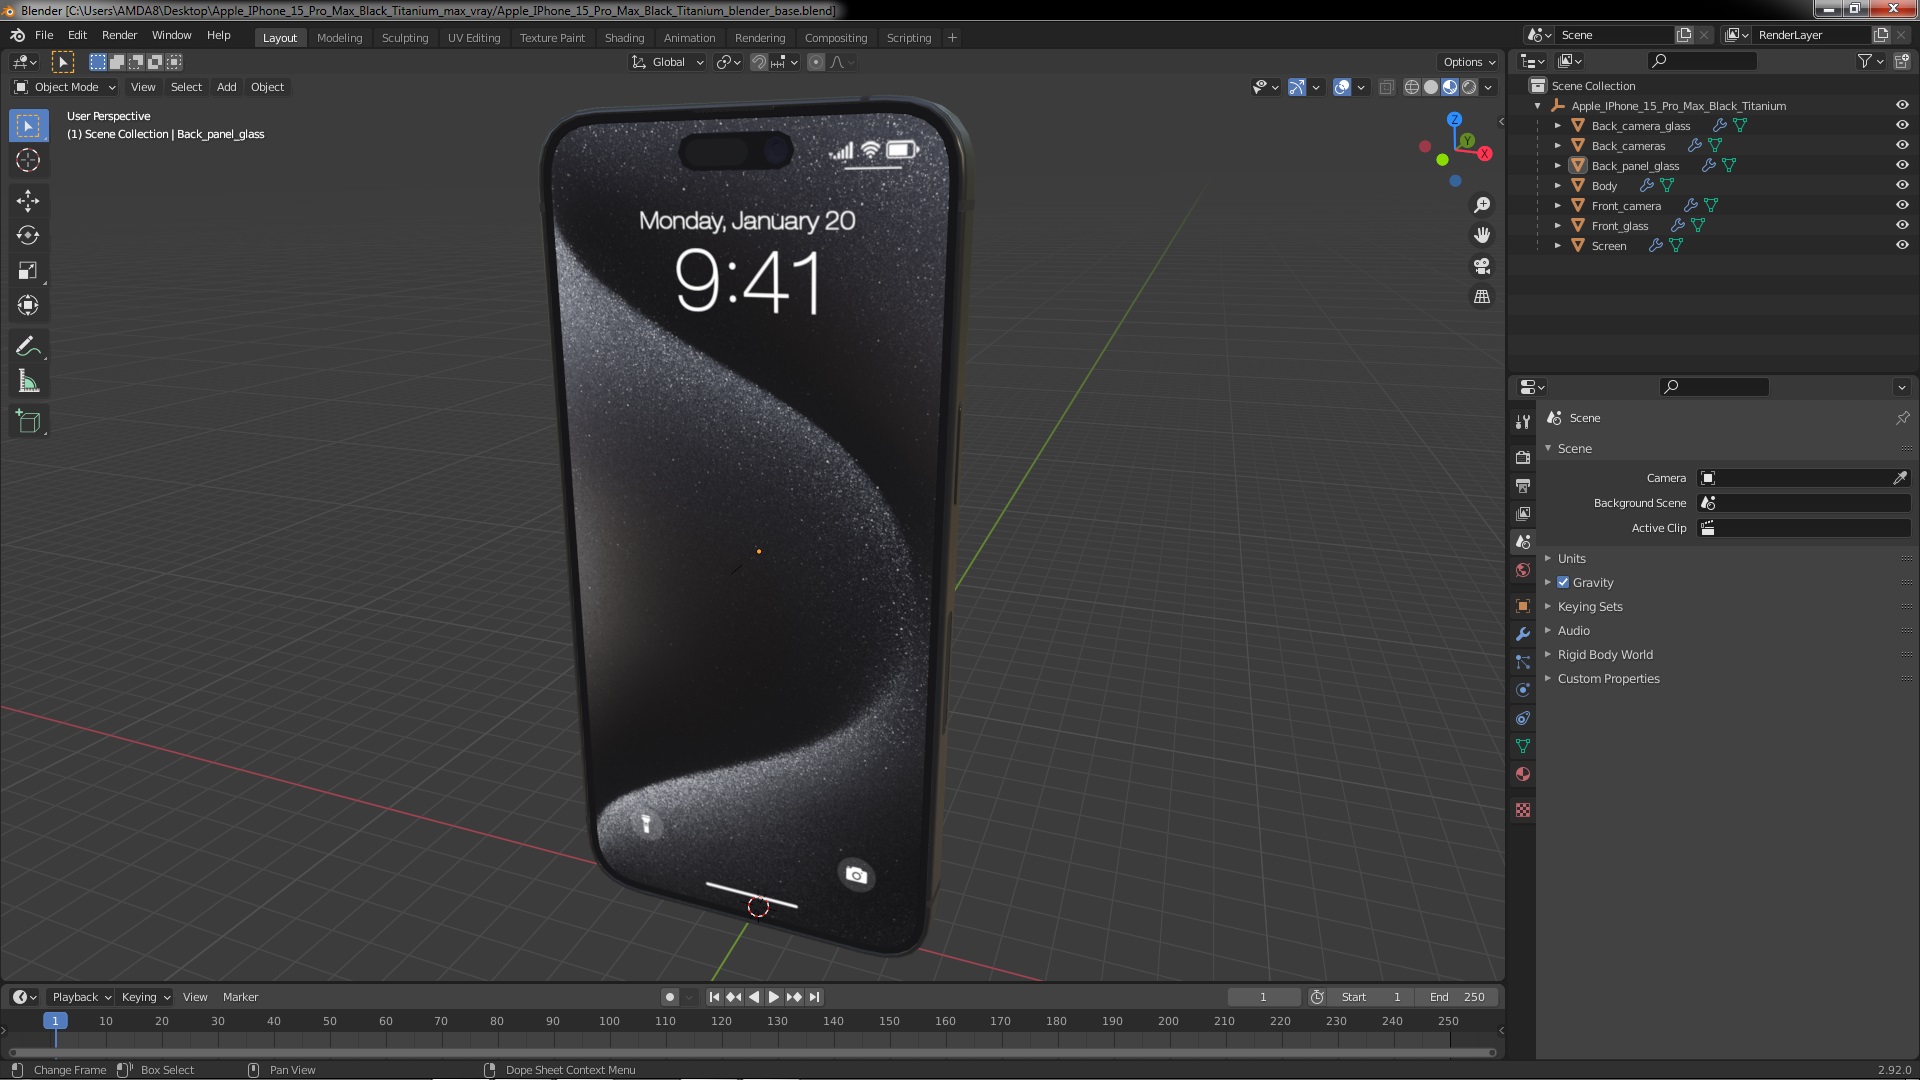Open the Material properties tab
The width and height of the screenshot is (1920, 1080).
pyautogui.click(x=1523, y=774)
